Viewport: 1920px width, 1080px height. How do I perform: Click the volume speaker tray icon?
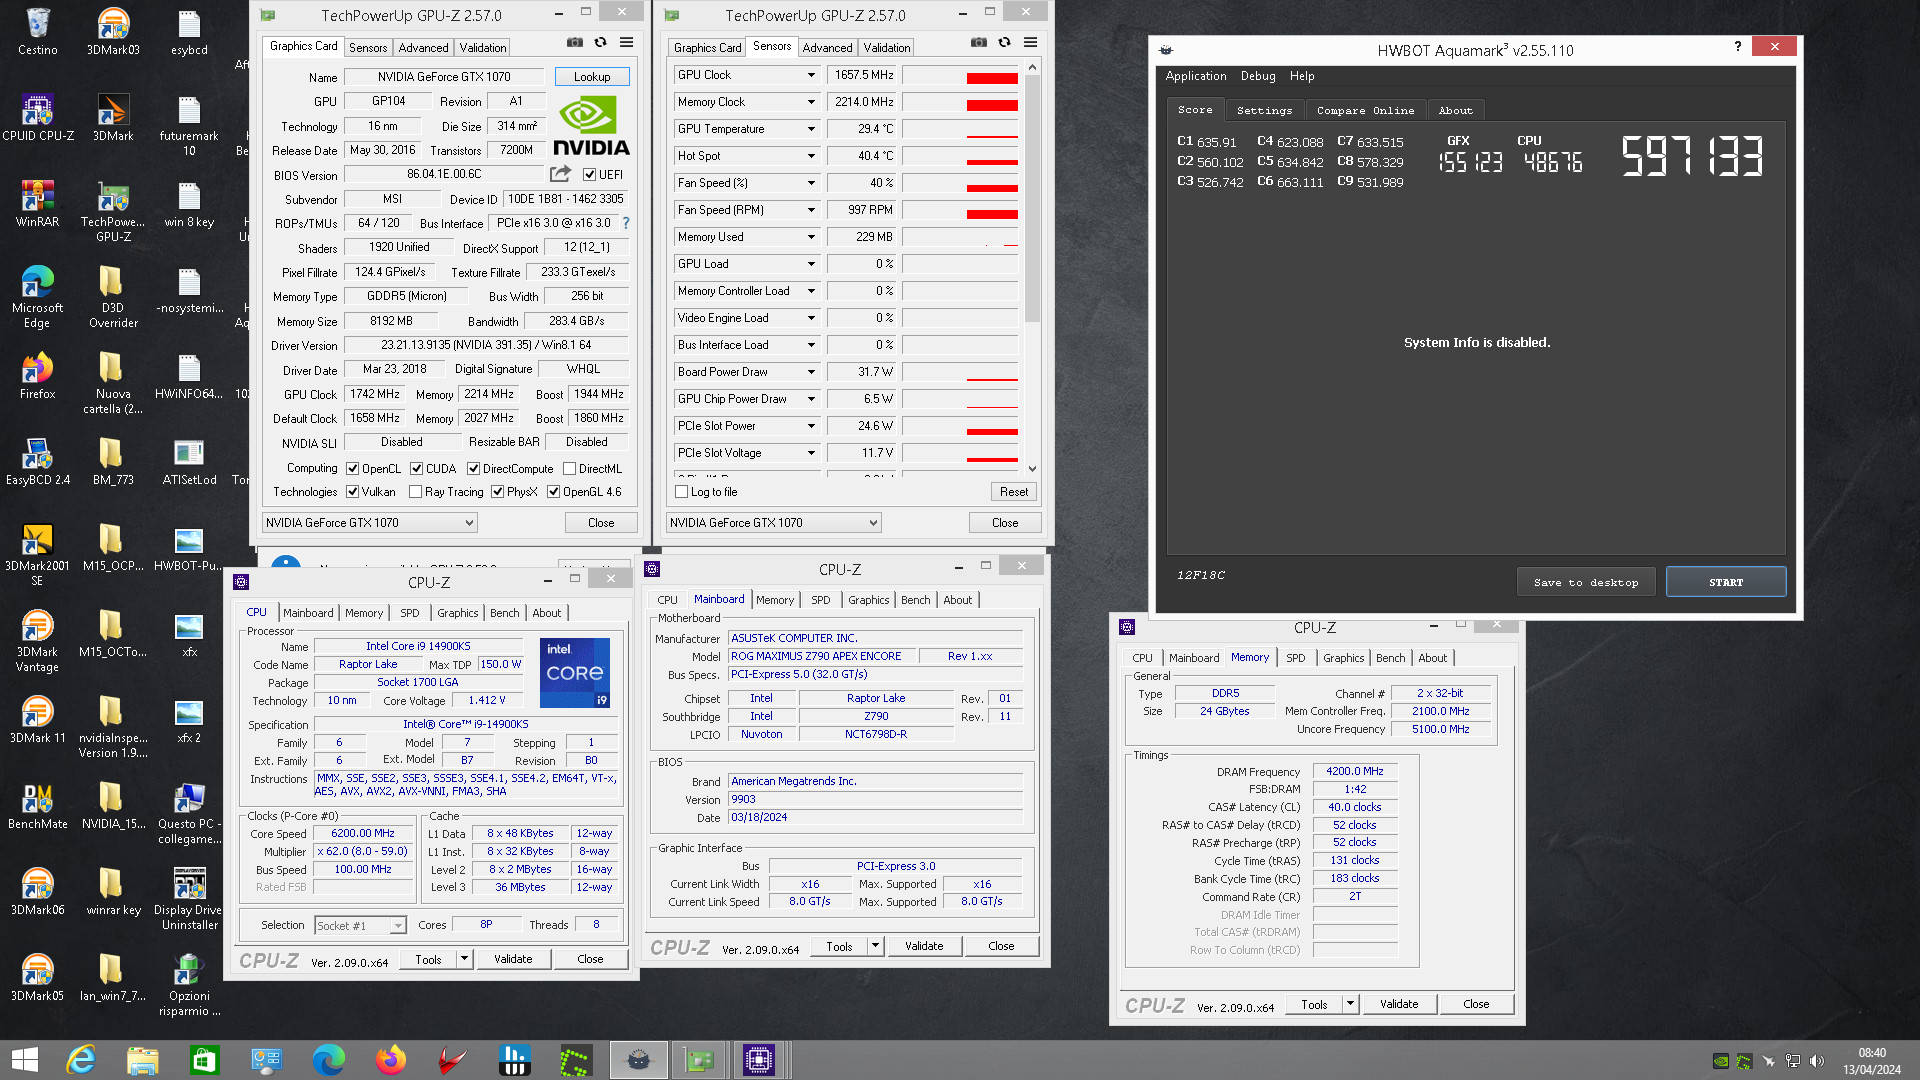[1817, 1061]
